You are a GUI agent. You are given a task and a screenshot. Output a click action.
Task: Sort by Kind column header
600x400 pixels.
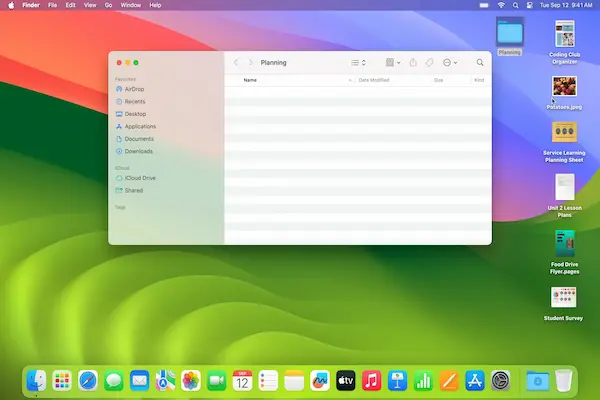479,80
